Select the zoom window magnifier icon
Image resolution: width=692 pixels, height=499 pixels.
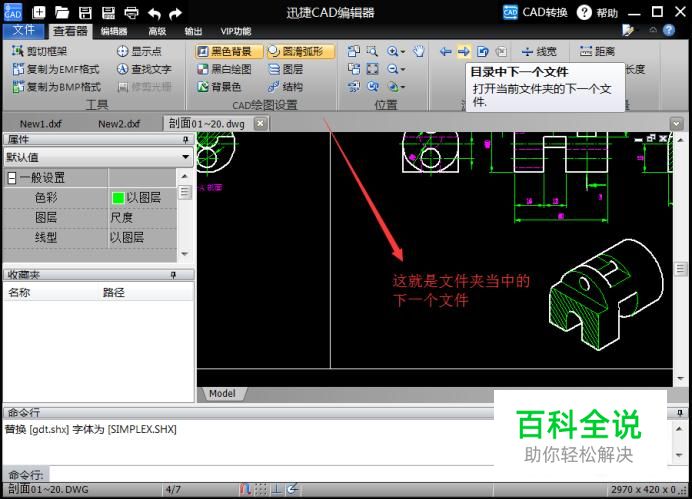[372, 51]
